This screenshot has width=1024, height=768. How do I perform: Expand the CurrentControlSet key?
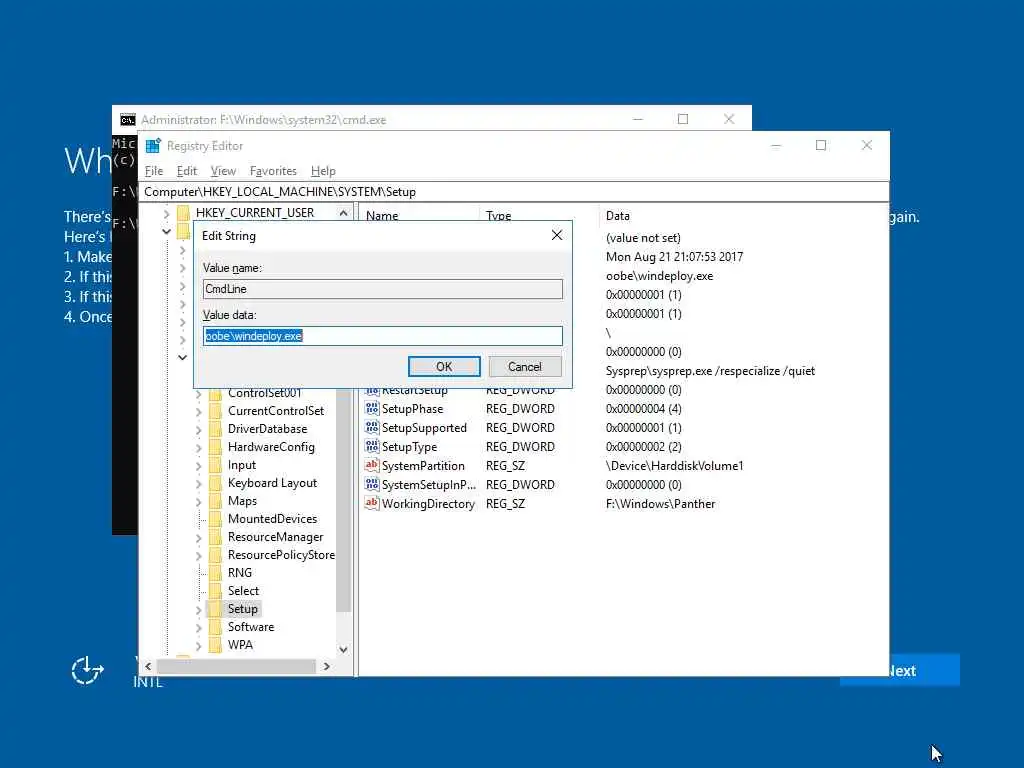199,412
